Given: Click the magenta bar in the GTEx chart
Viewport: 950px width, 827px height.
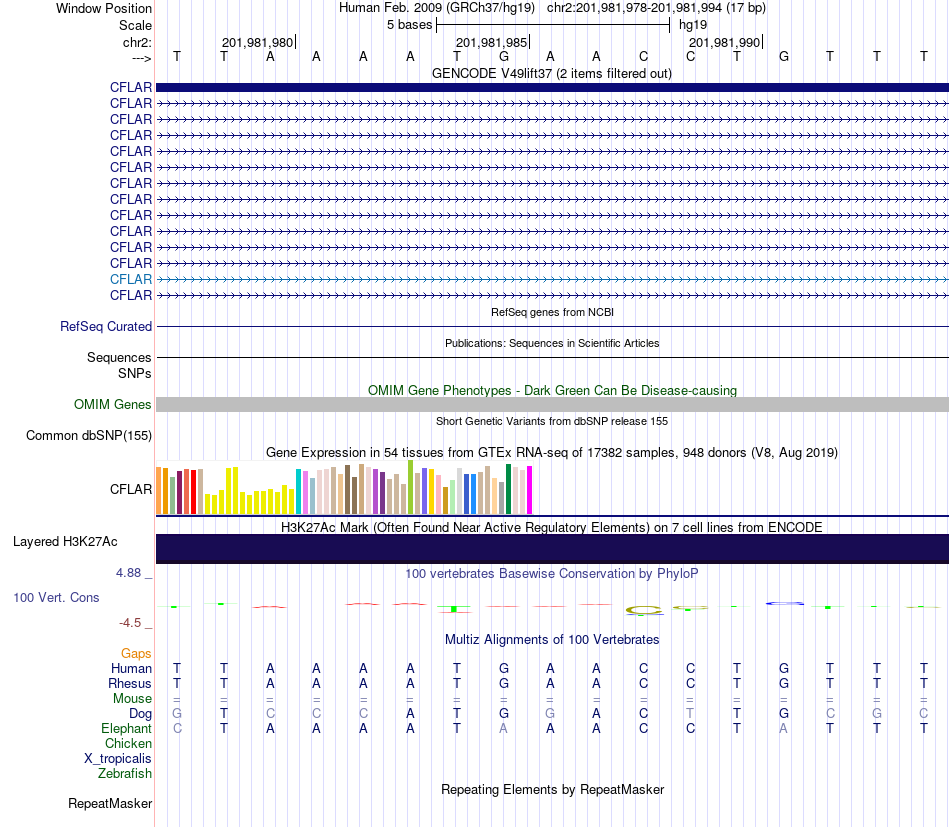Looking at the screenshot, I should (x=530, y=490).
